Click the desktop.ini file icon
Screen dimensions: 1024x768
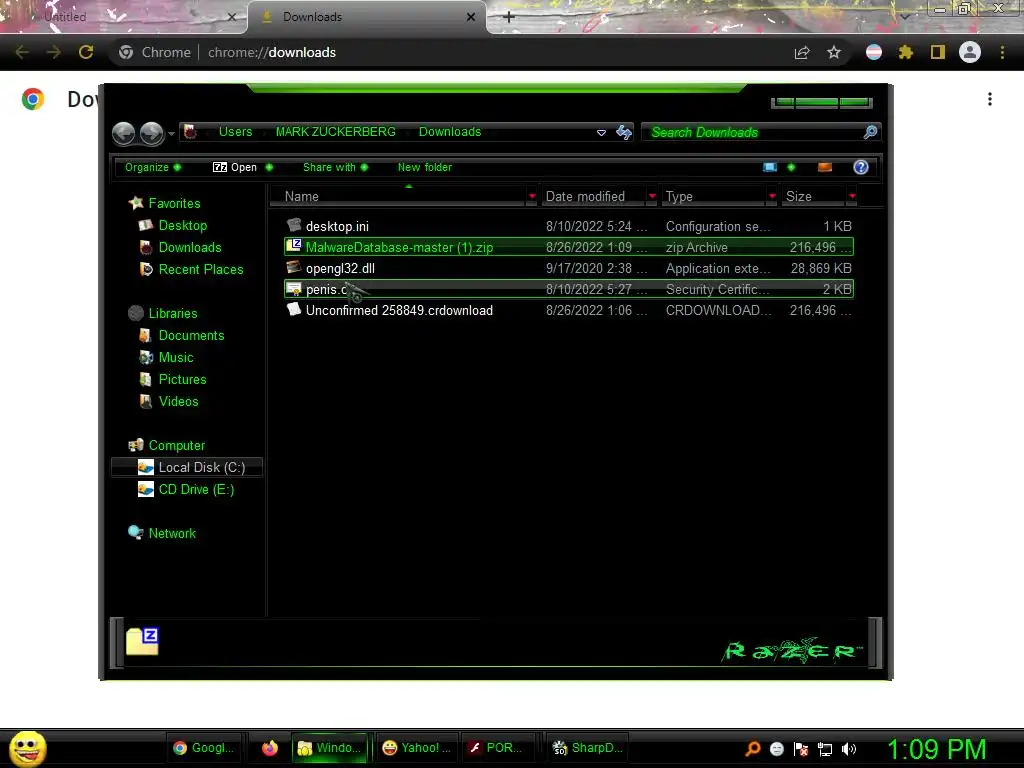point(294,225)
